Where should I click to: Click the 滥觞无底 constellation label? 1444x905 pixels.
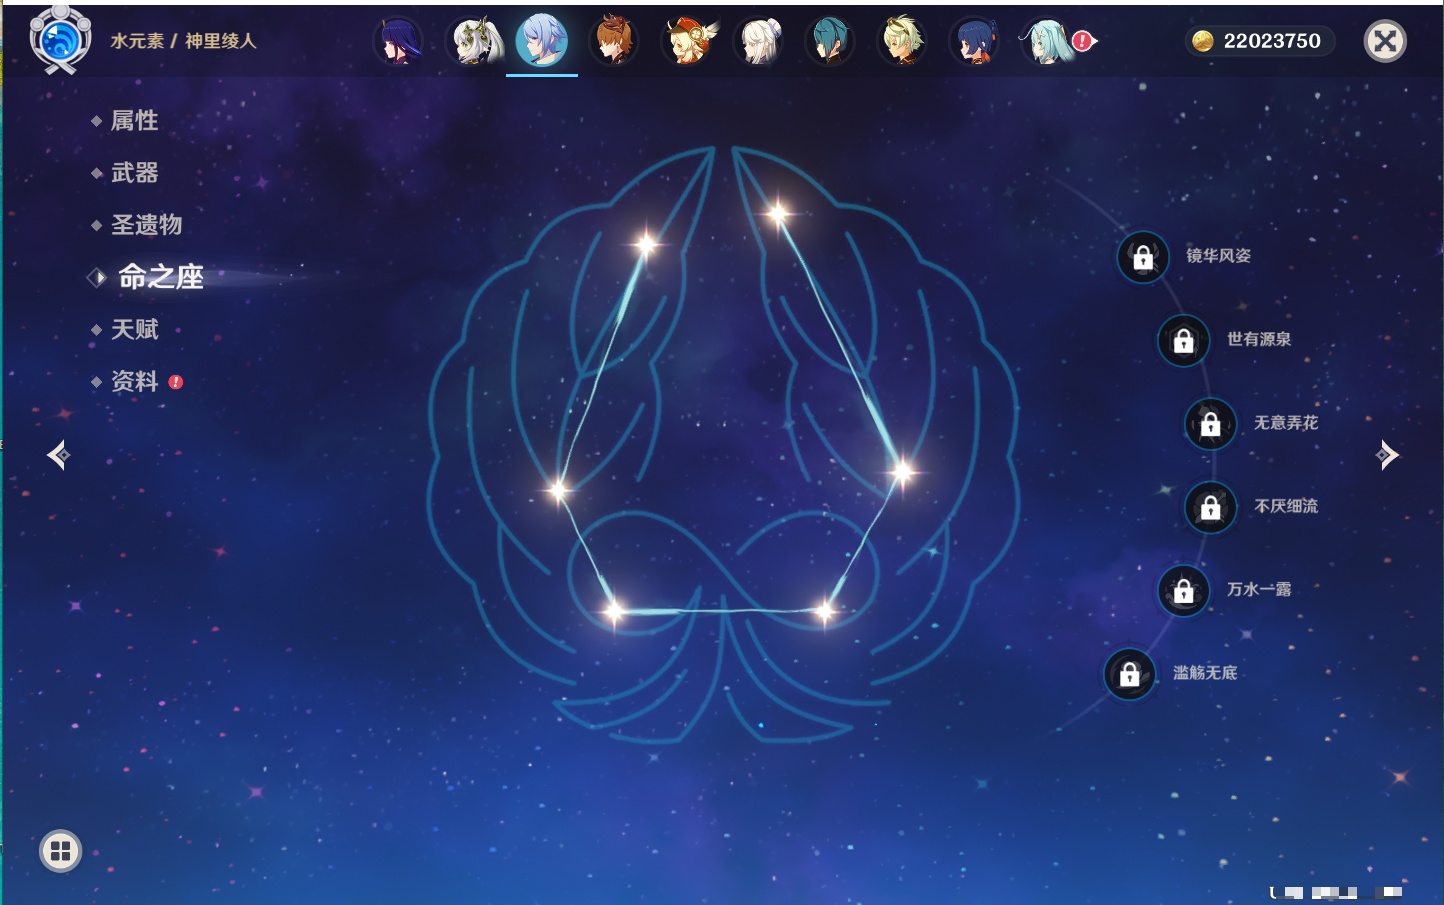click(1204, 673)
